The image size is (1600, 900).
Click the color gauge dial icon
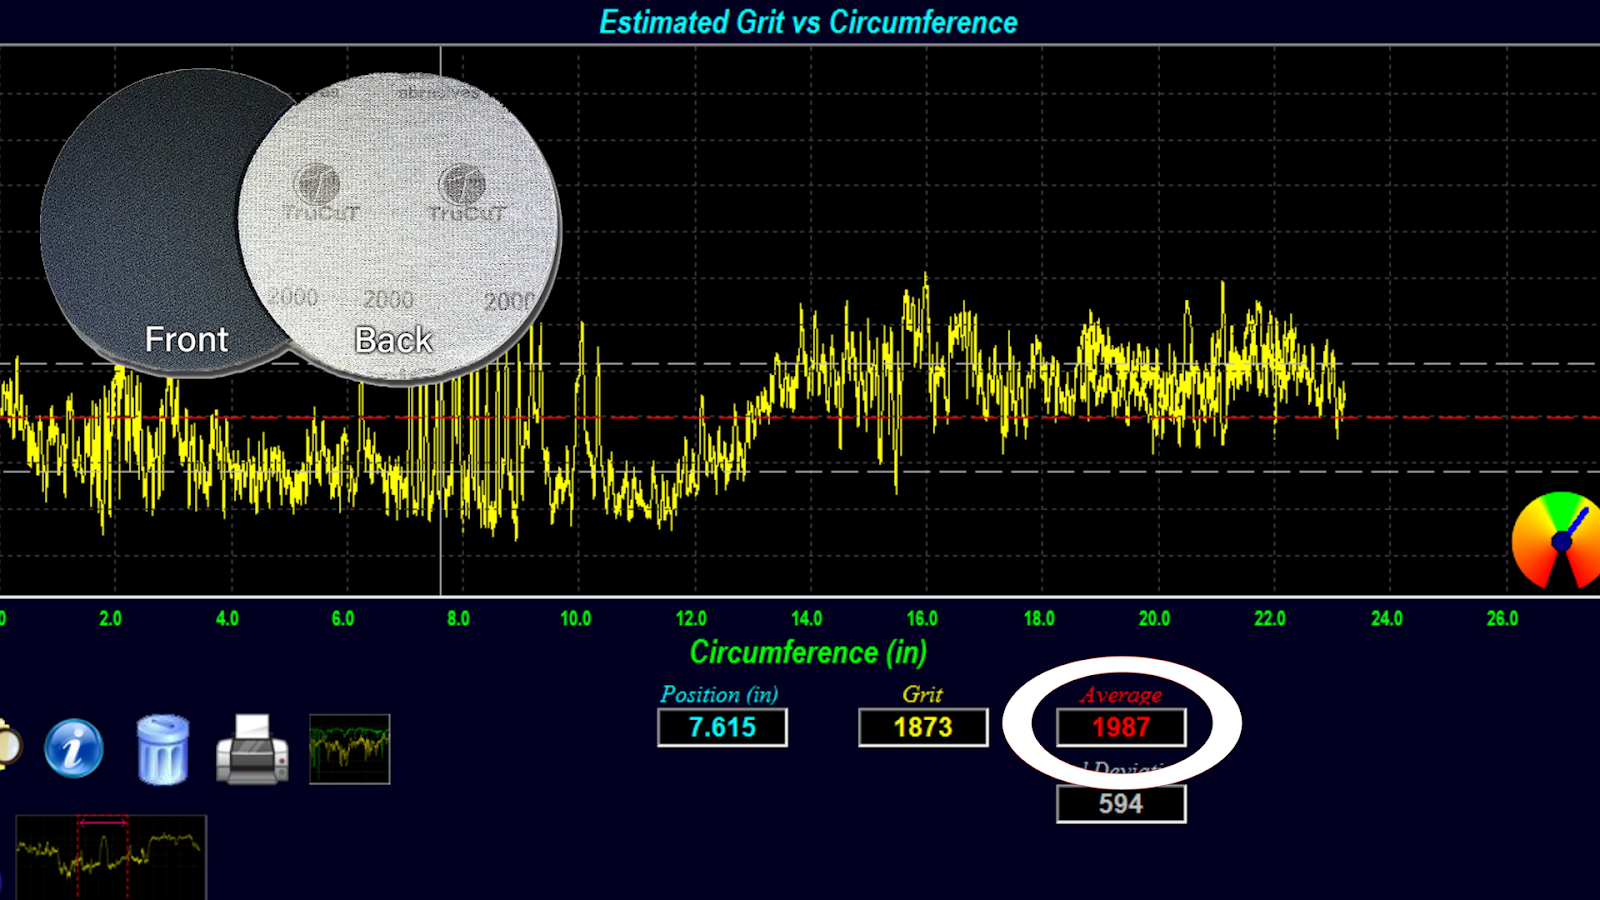click(x=1556, y=541)
